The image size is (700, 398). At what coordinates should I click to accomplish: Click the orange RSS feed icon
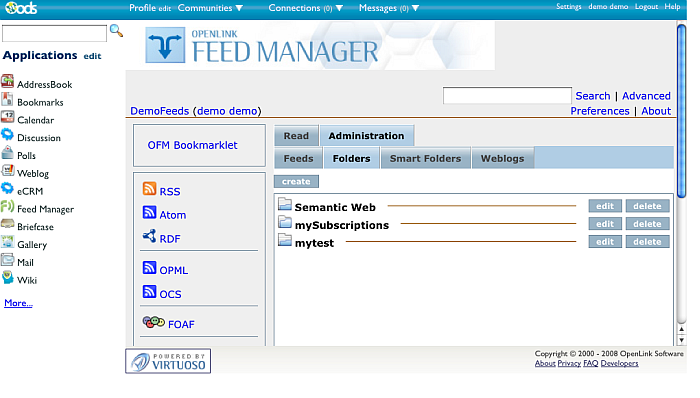click(149, 189)
